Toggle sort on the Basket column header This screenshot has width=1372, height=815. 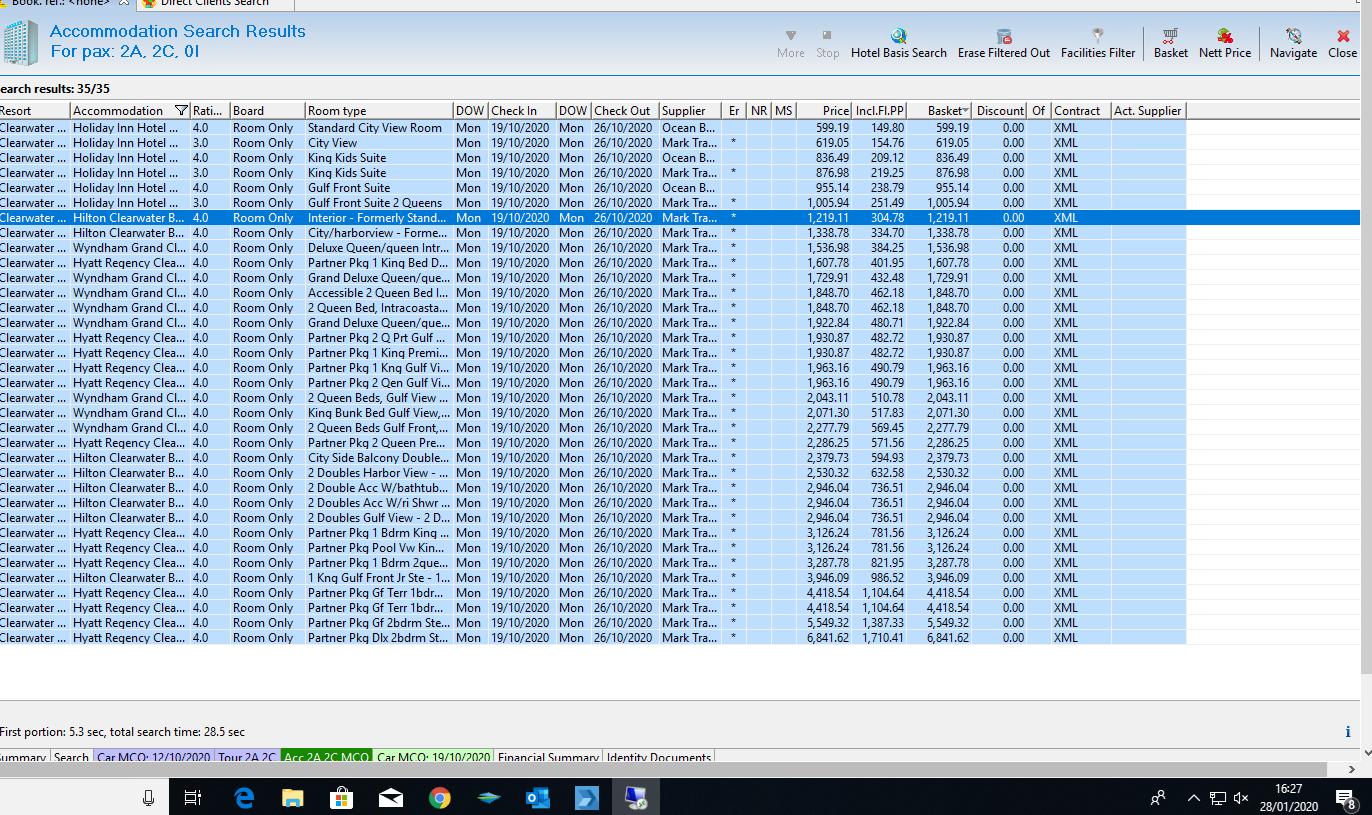click(940, 111)
